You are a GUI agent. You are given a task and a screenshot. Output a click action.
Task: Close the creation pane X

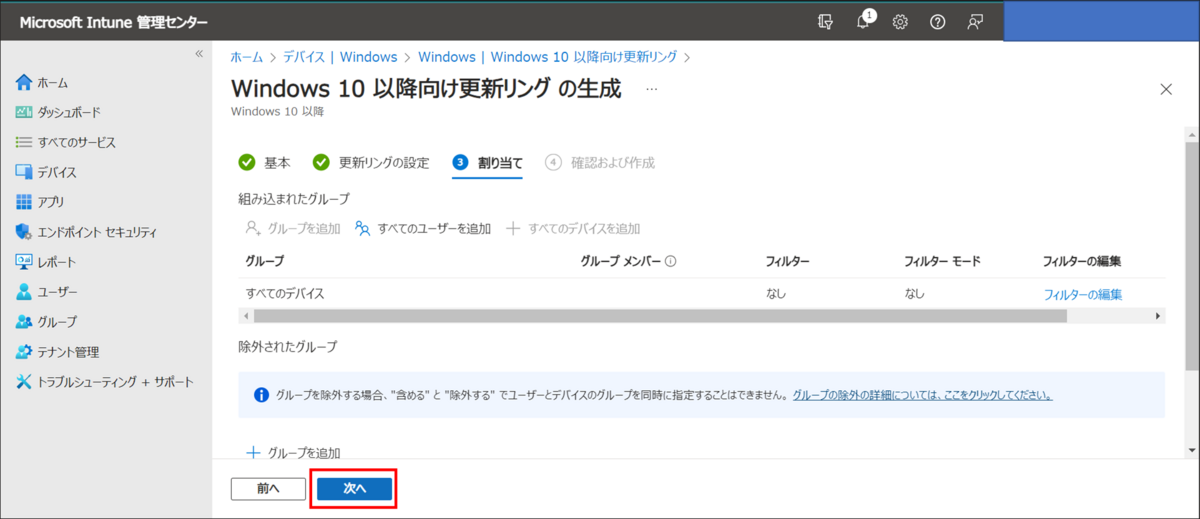click(x=1166, y=89)
